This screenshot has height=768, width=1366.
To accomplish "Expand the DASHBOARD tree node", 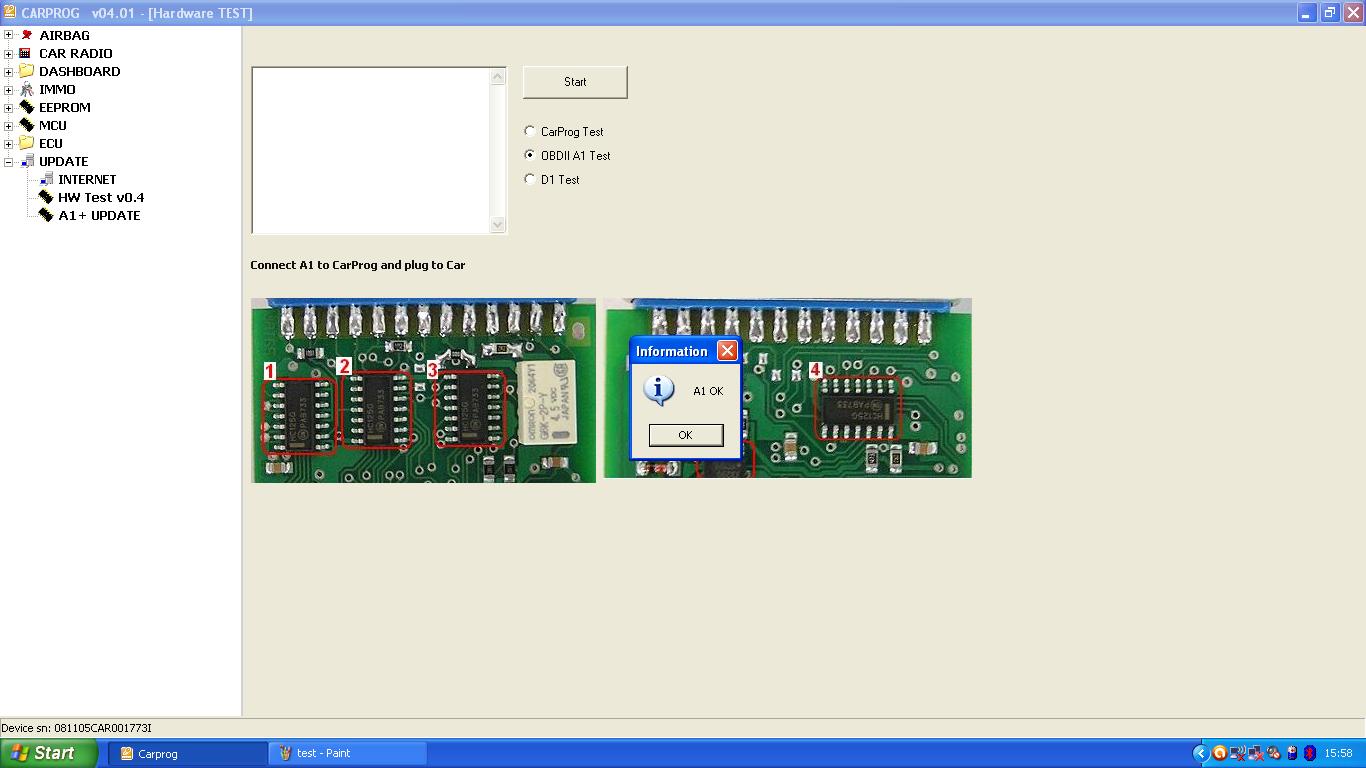I will (9, 71).
